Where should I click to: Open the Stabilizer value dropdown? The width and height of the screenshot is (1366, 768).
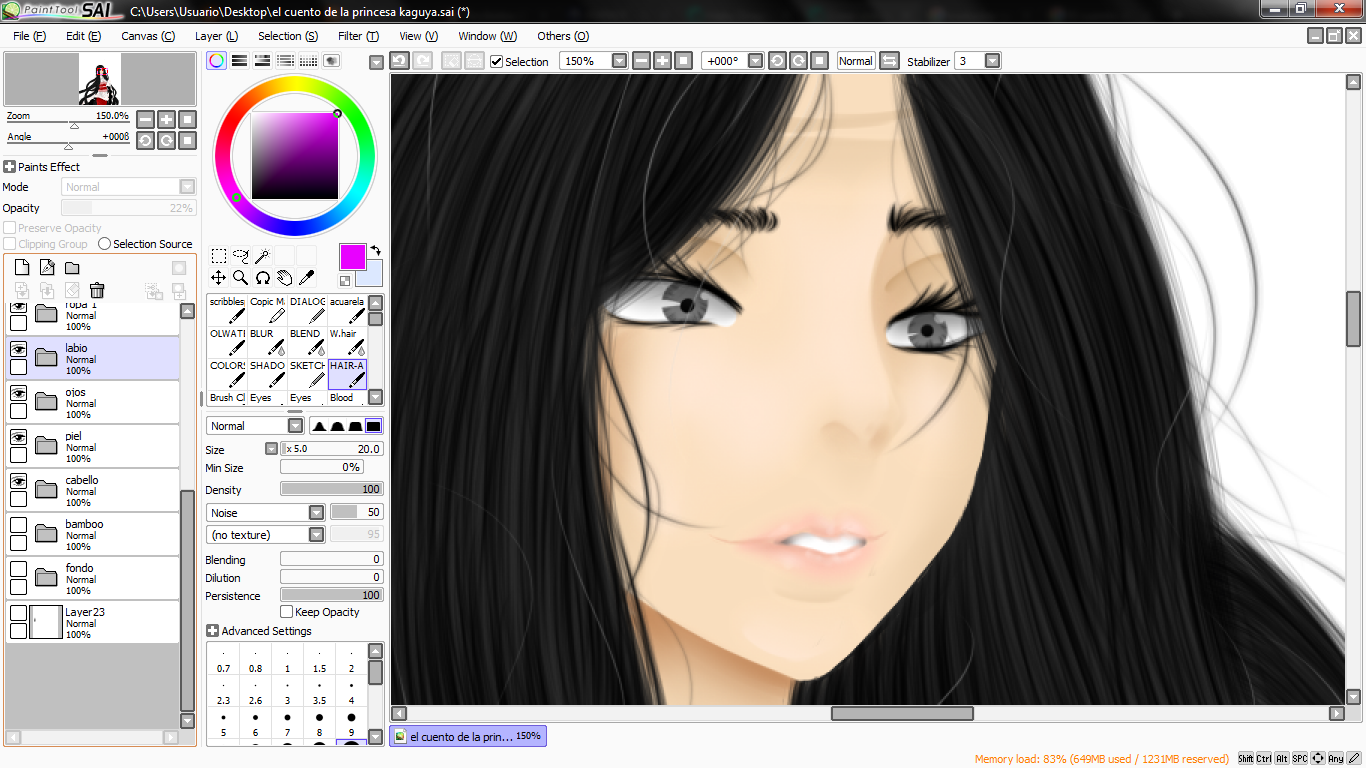[x=992, y=61]
